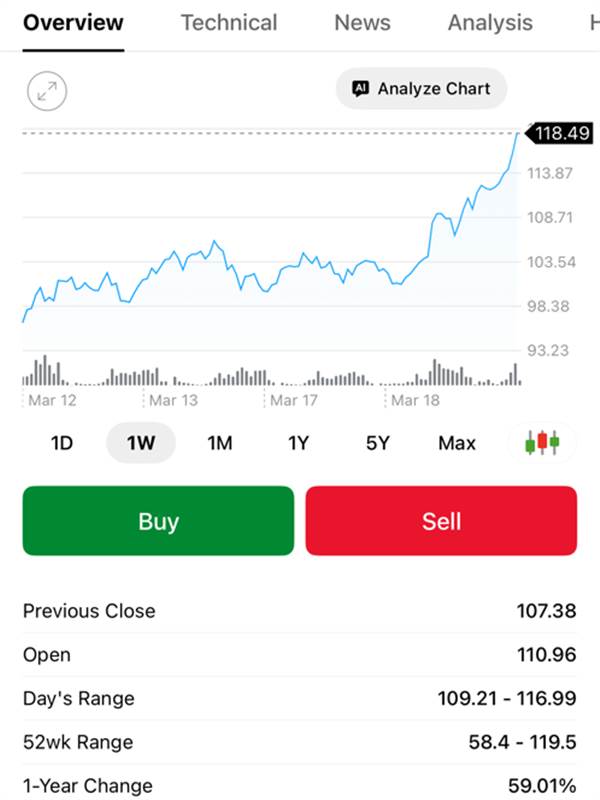Show the Max time range
Viewport: 600px width, 800px height.
tap(457, 443)
